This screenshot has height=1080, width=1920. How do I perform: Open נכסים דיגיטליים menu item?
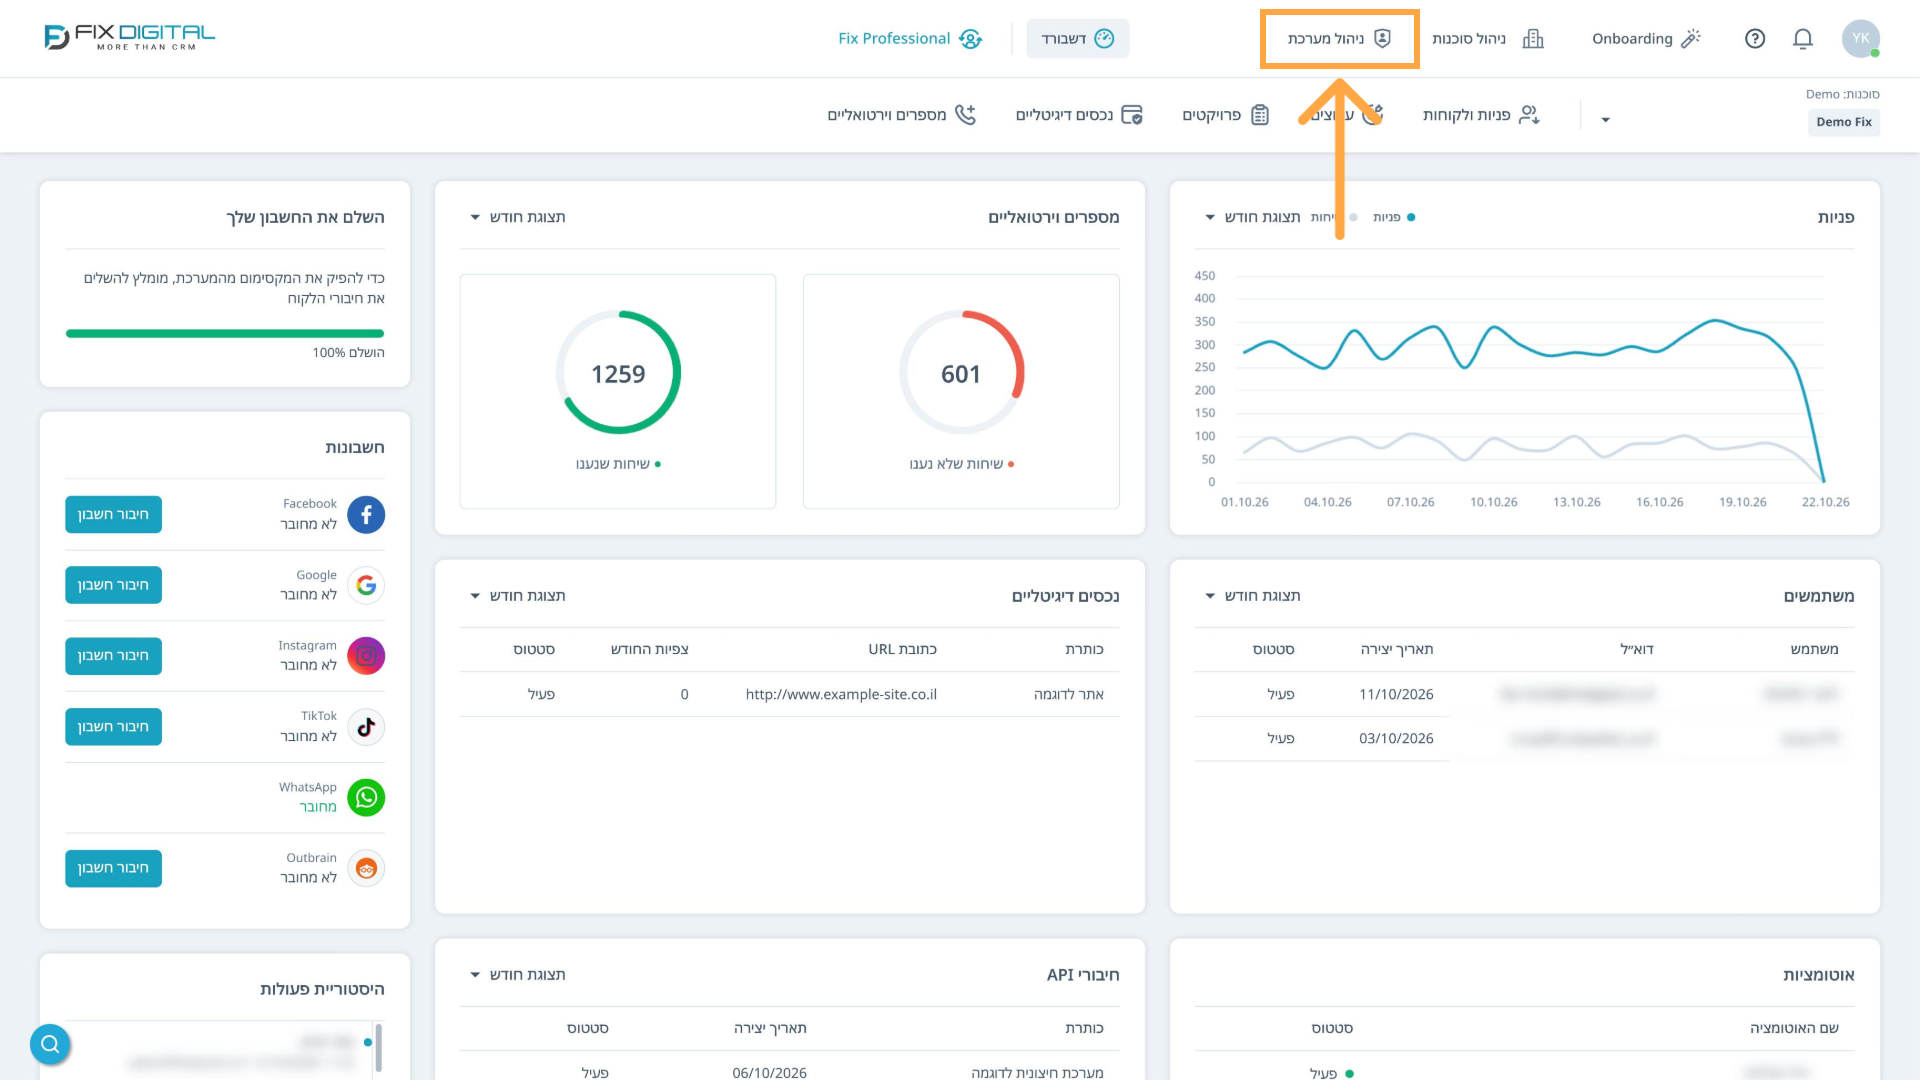pyautogui.click(x=1079, y=115)
